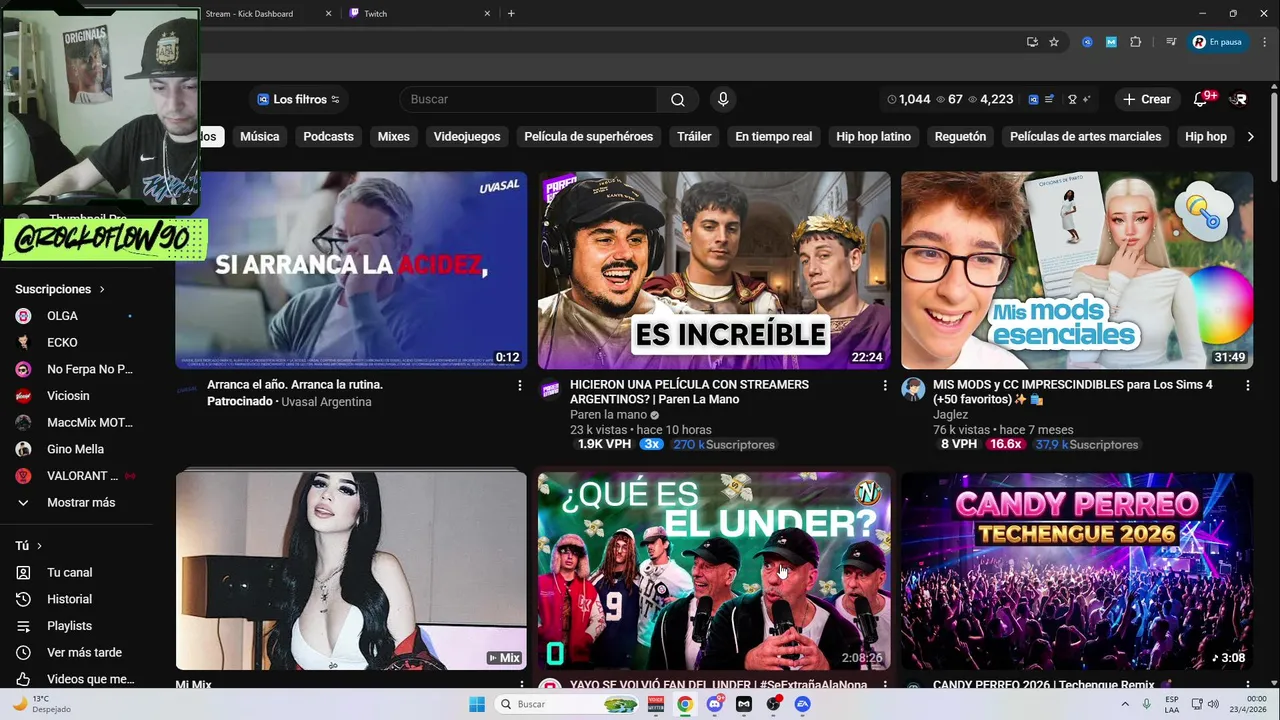The width and height of the screenshot is (1280, 720).
Task: Open the Películas de artes marciales chip
Action: (1085, 137)
